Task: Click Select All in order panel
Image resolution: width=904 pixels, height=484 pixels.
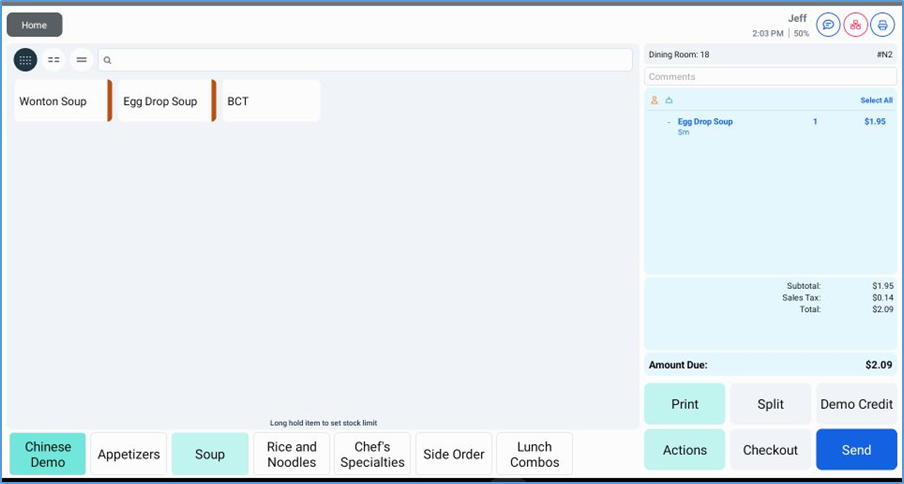Action: click(x=876, y=100)
